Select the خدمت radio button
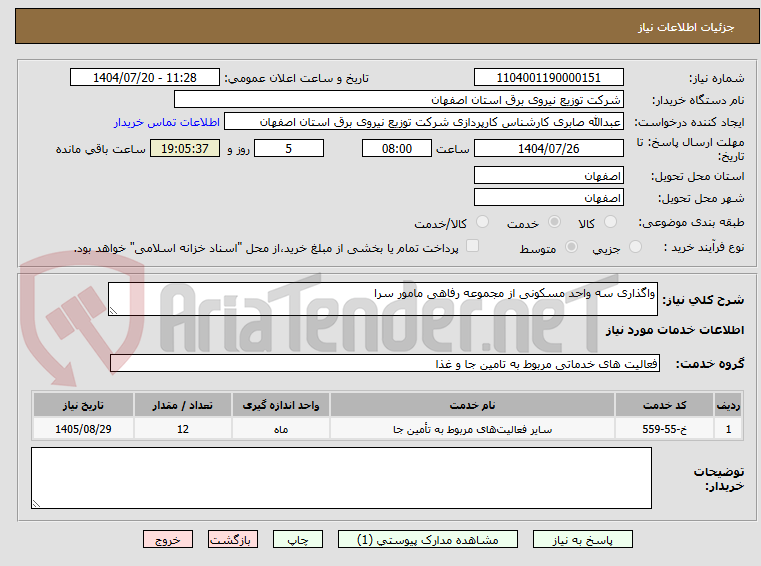 (x=554, y=222)
